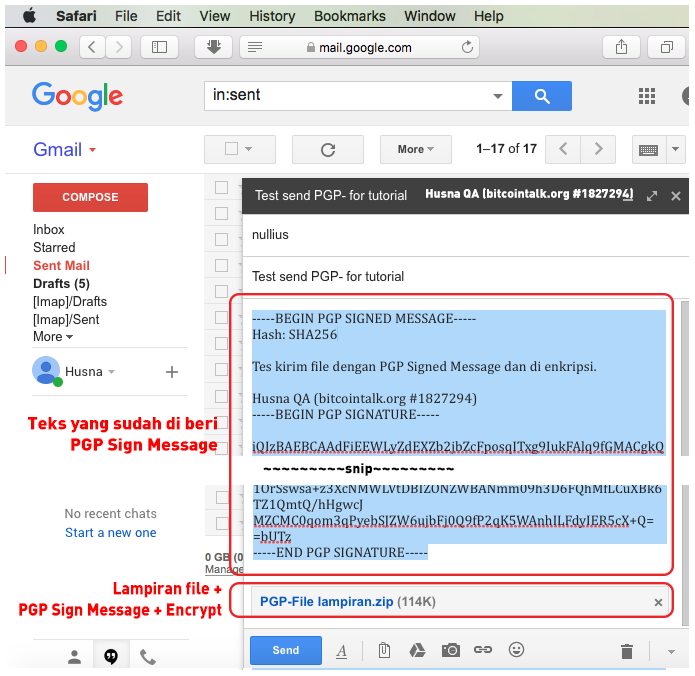The width and height of the screenshot is (695, 676).
Task: Click the mail.google.com address field
Action: 359,47
